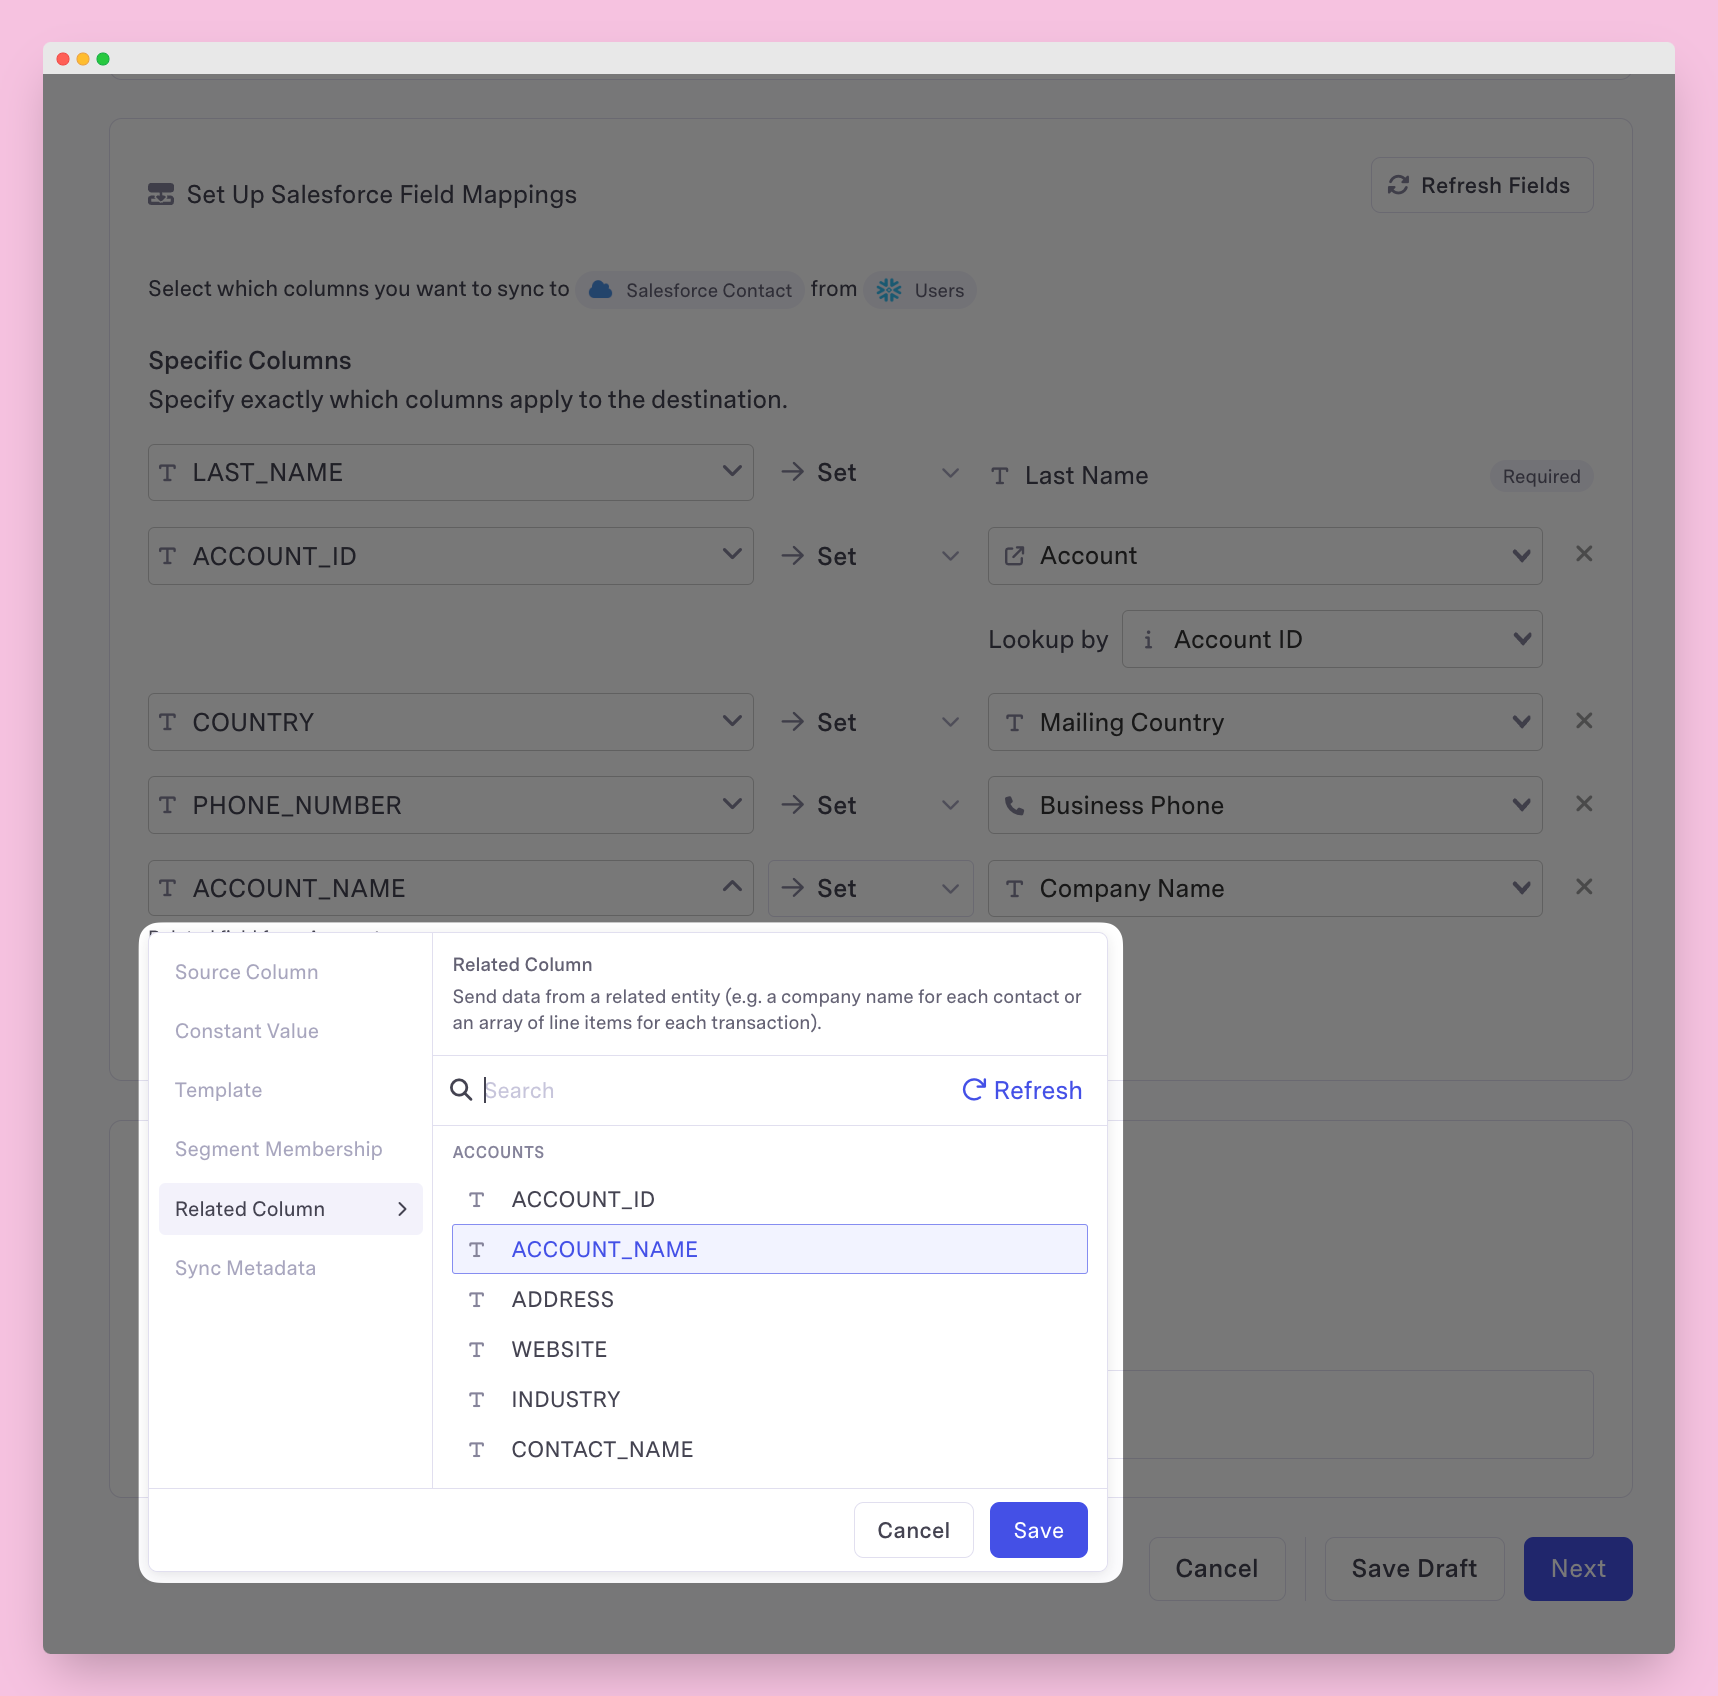This screenshot has height=1696, width=1718.
Task: Switch to the Constant Value tab
Action: [x=246, y=1030]
